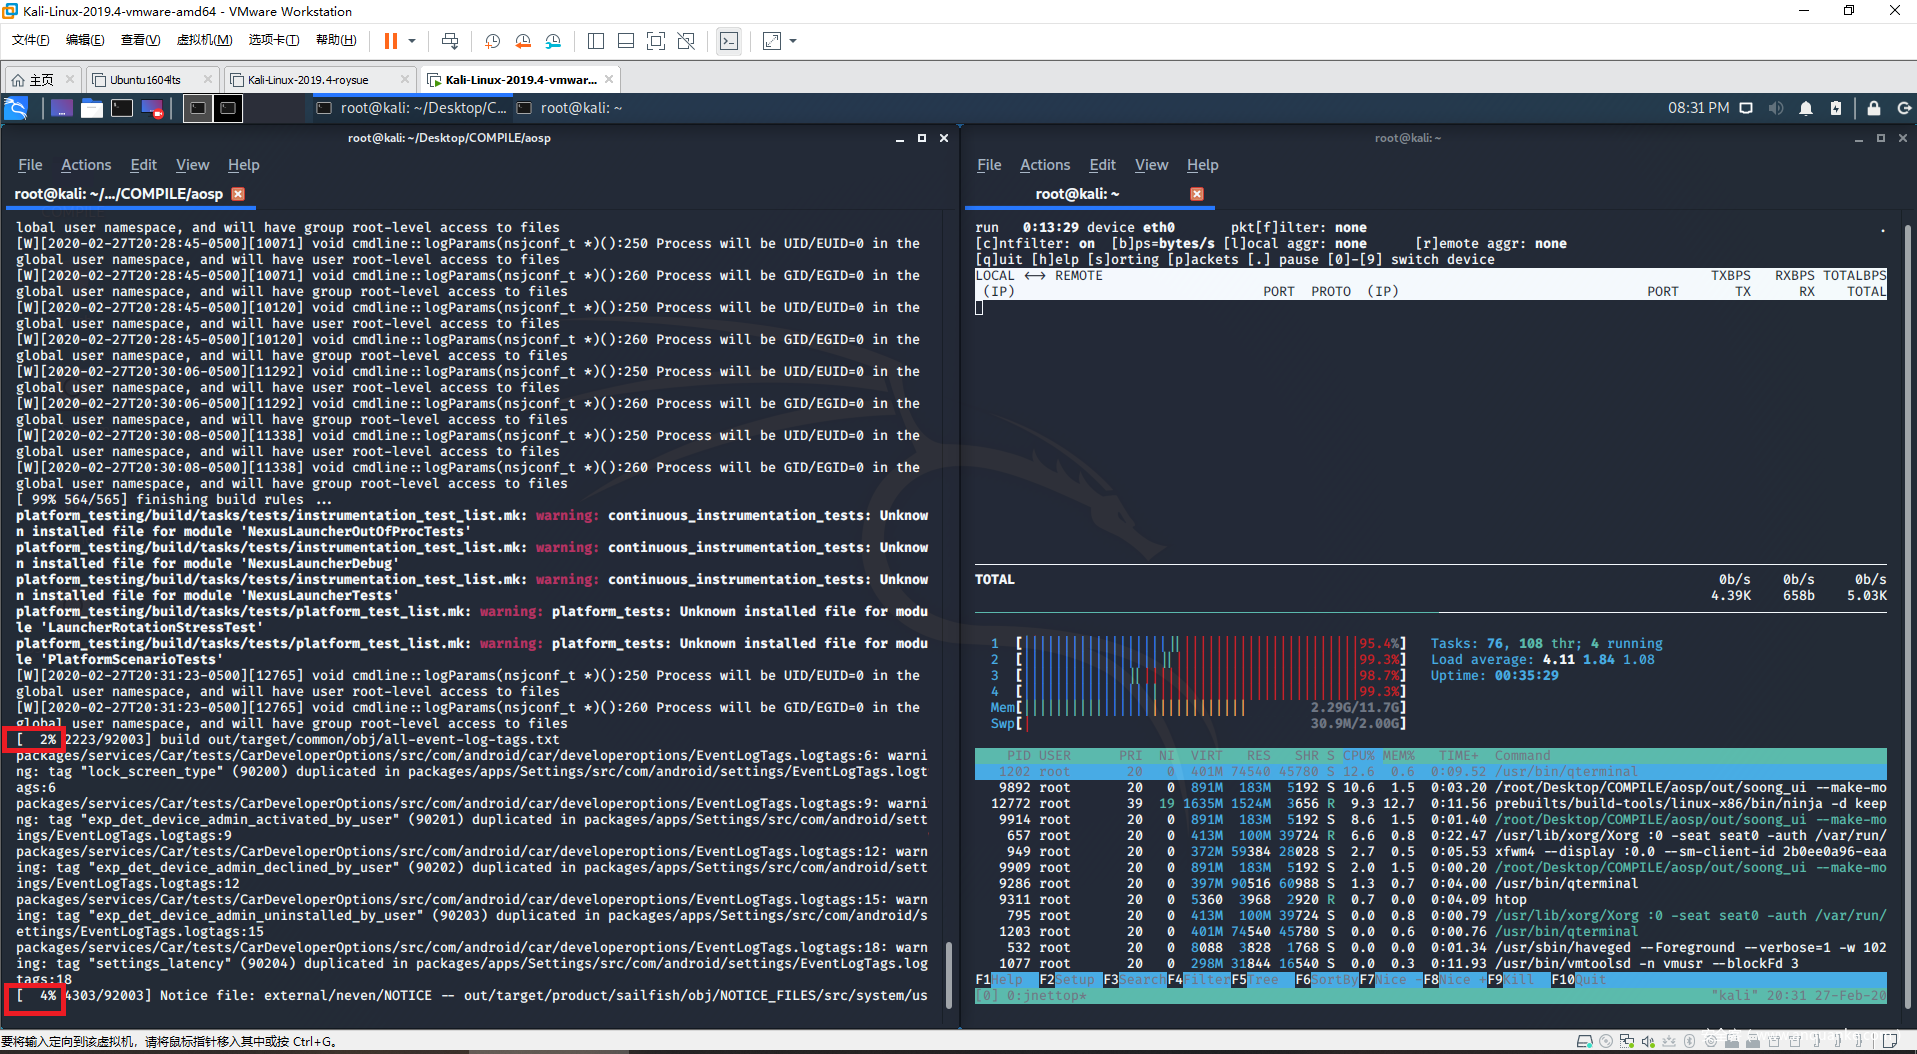Viewport: 1917px width, 1054px height.
Task: Open the Kali applications menu dragon icon
Action: (16, 108)
